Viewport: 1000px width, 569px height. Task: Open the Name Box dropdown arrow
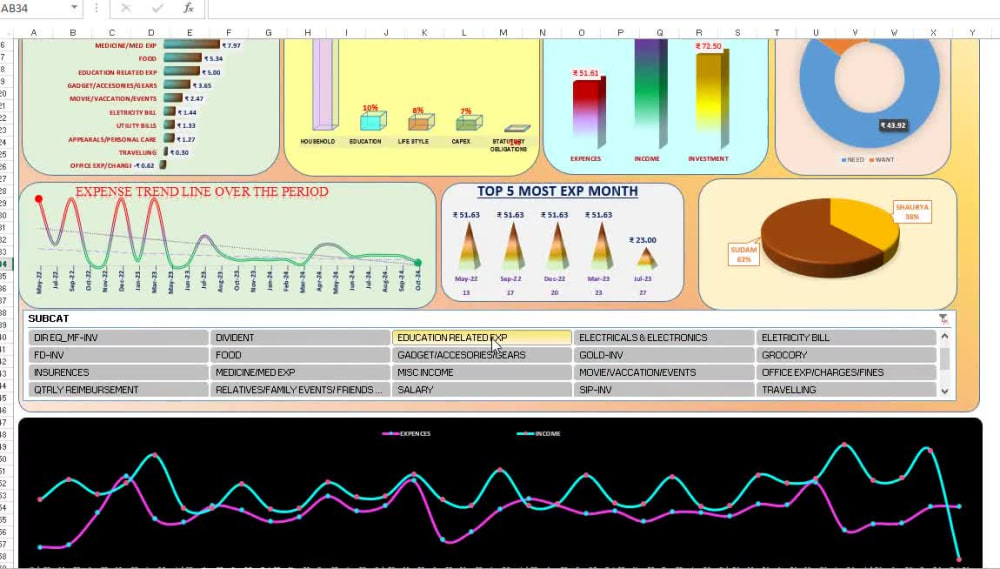(x=74, y=8)
